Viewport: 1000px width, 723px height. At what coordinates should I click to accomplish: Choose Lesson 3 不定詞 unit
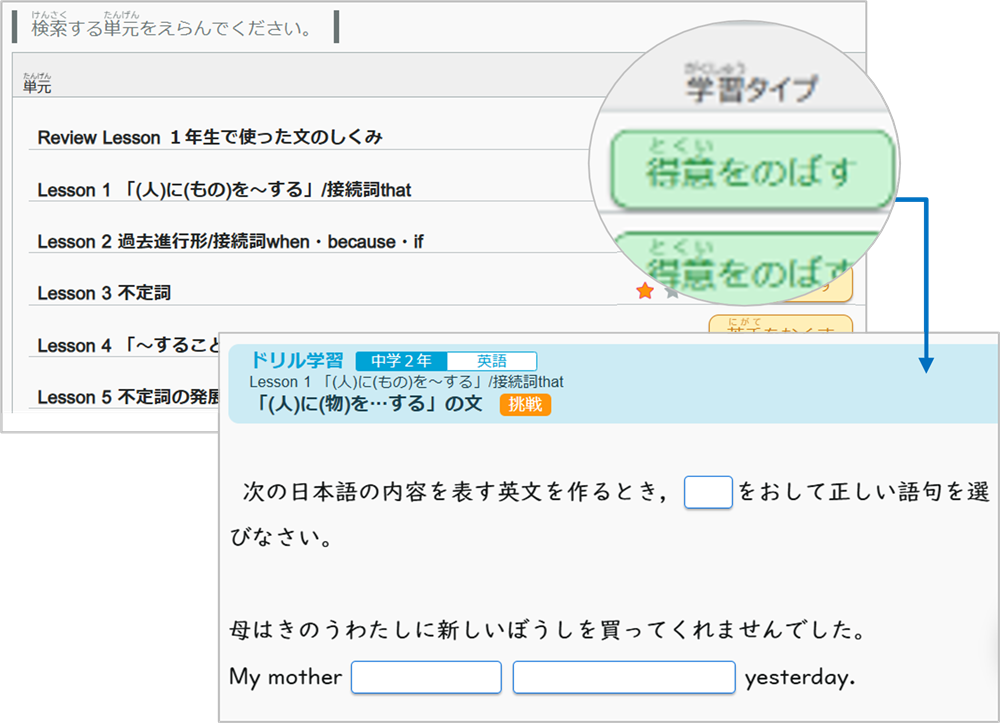tap(104, 293)
